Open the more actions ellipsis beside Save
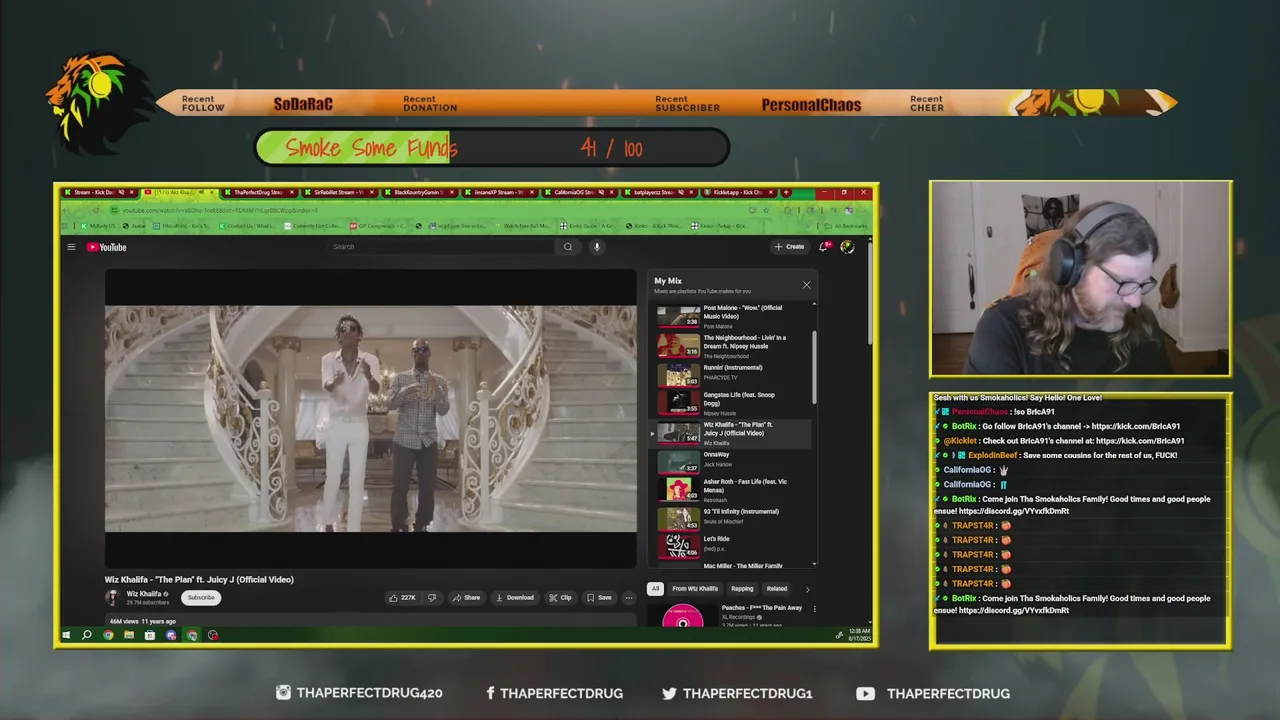1280x720 pixels. click(x=629, y=598)
